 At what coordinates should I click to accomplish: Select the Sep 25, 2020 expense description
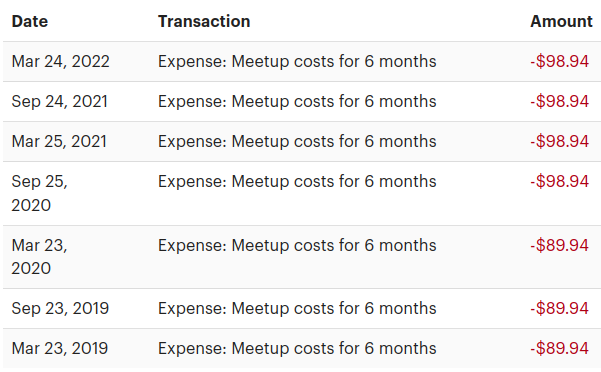coord(297,181)
